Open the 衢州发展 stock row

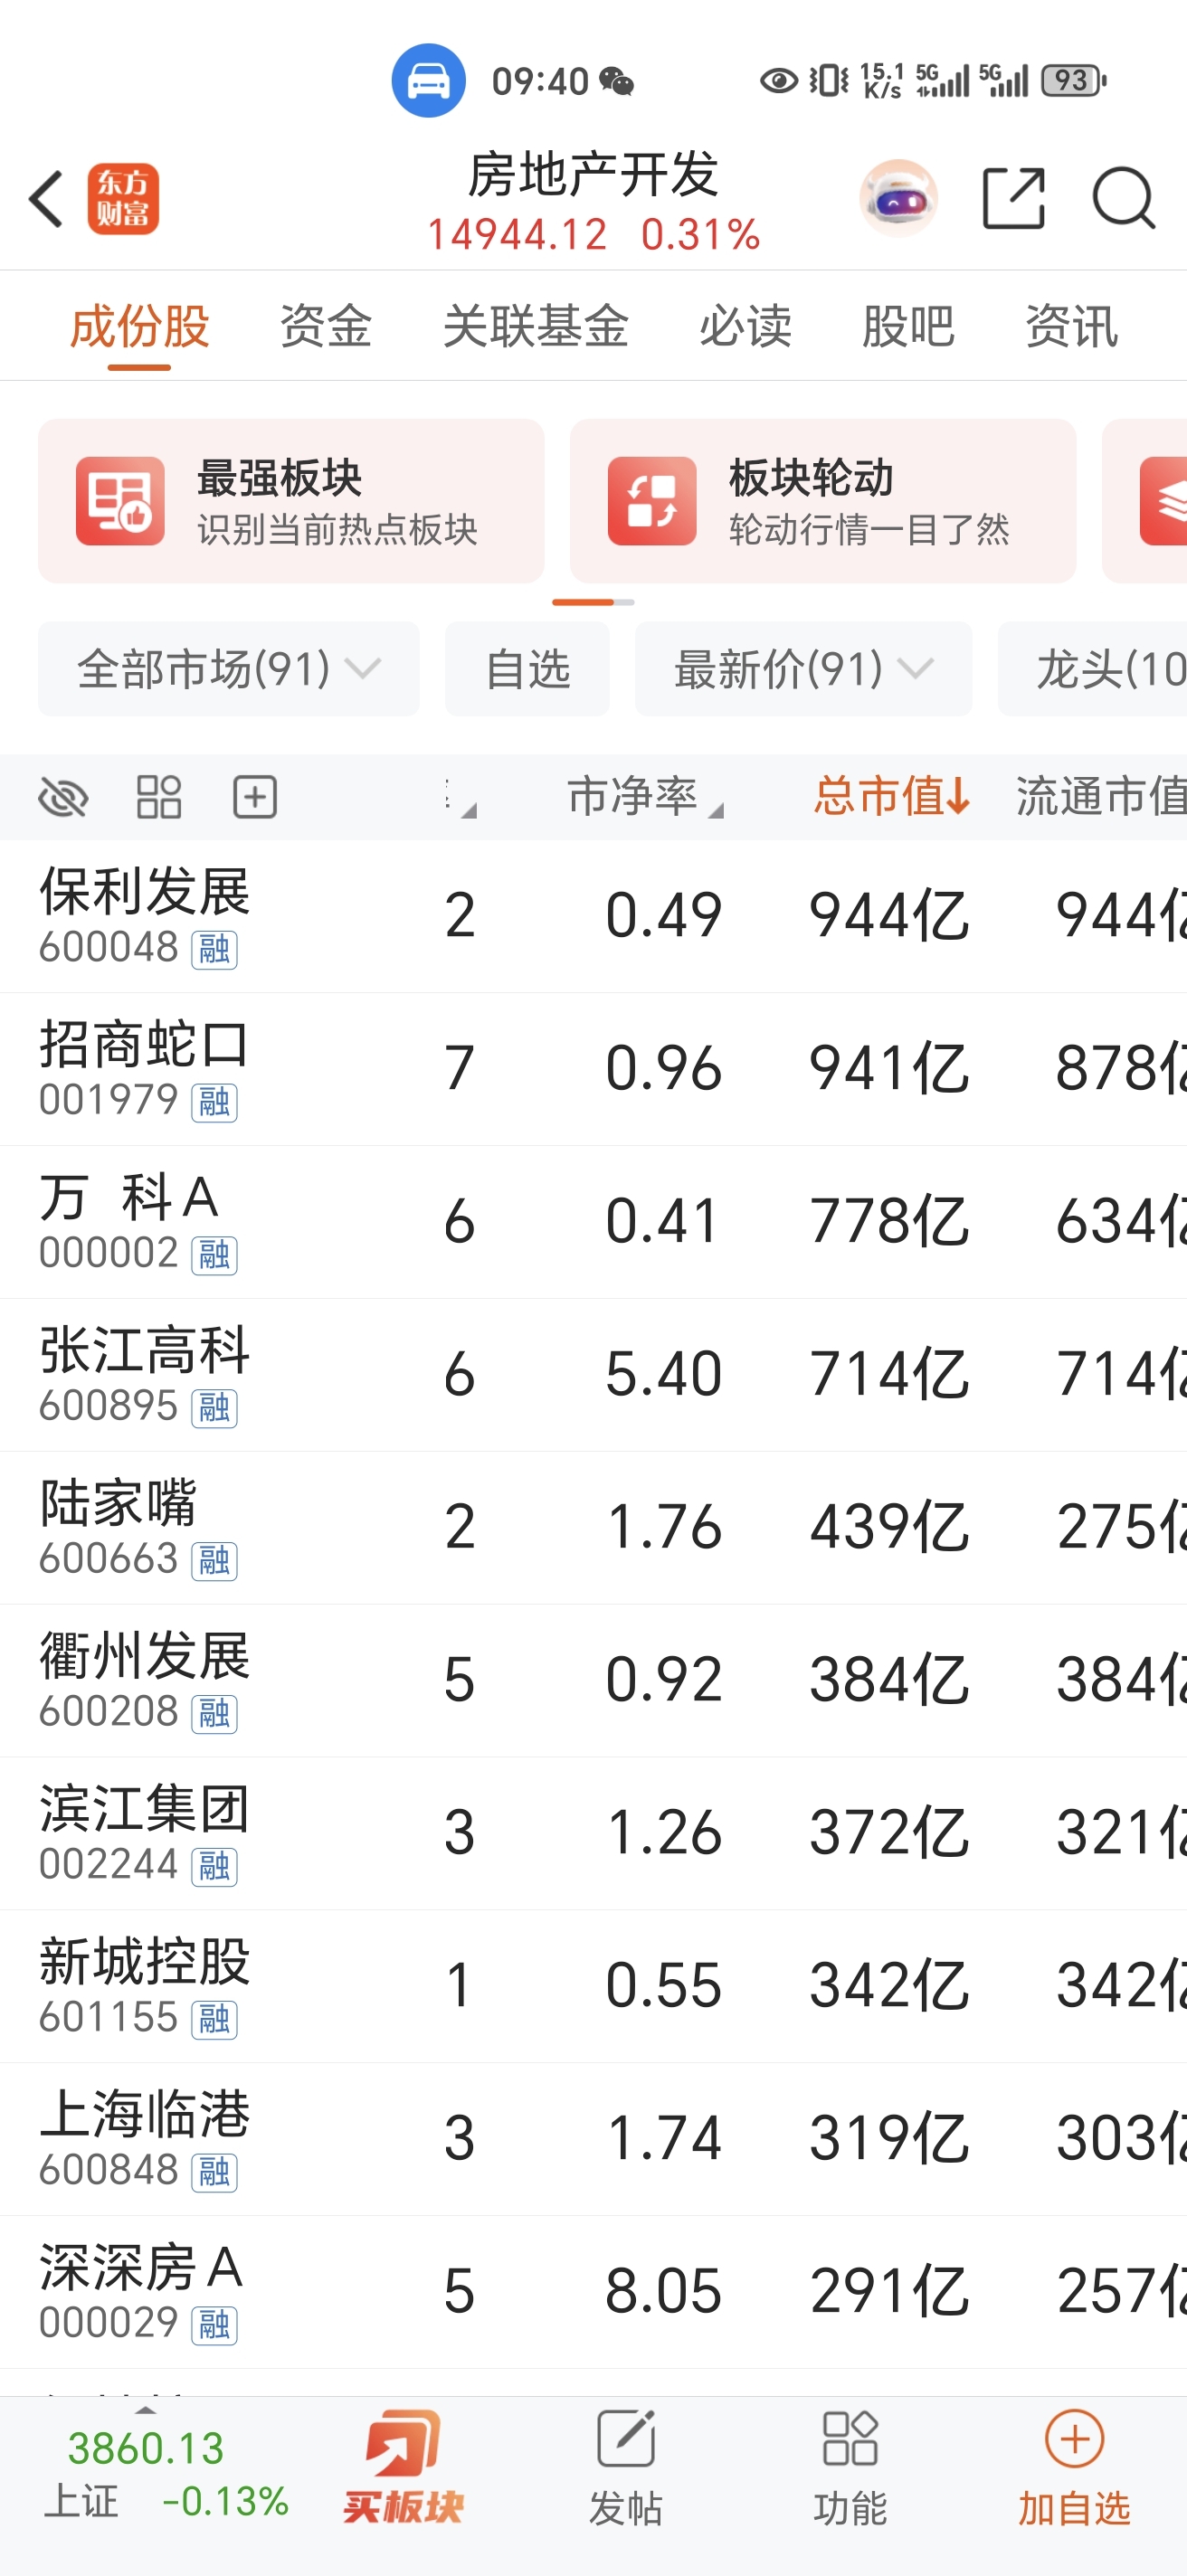tap(593, 1681)
